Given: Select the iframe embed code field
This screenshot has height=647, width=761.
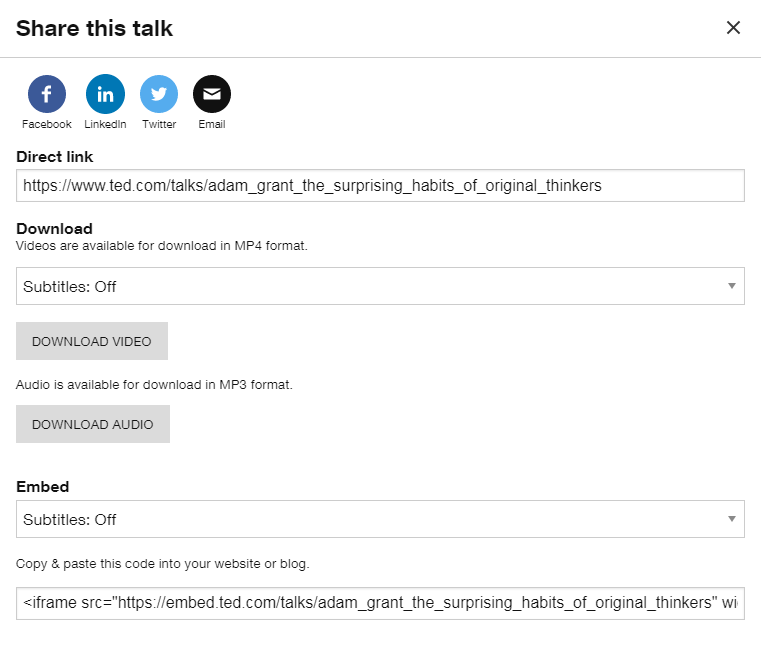Looking at the screenshot, I should click(x=380, y=603).
